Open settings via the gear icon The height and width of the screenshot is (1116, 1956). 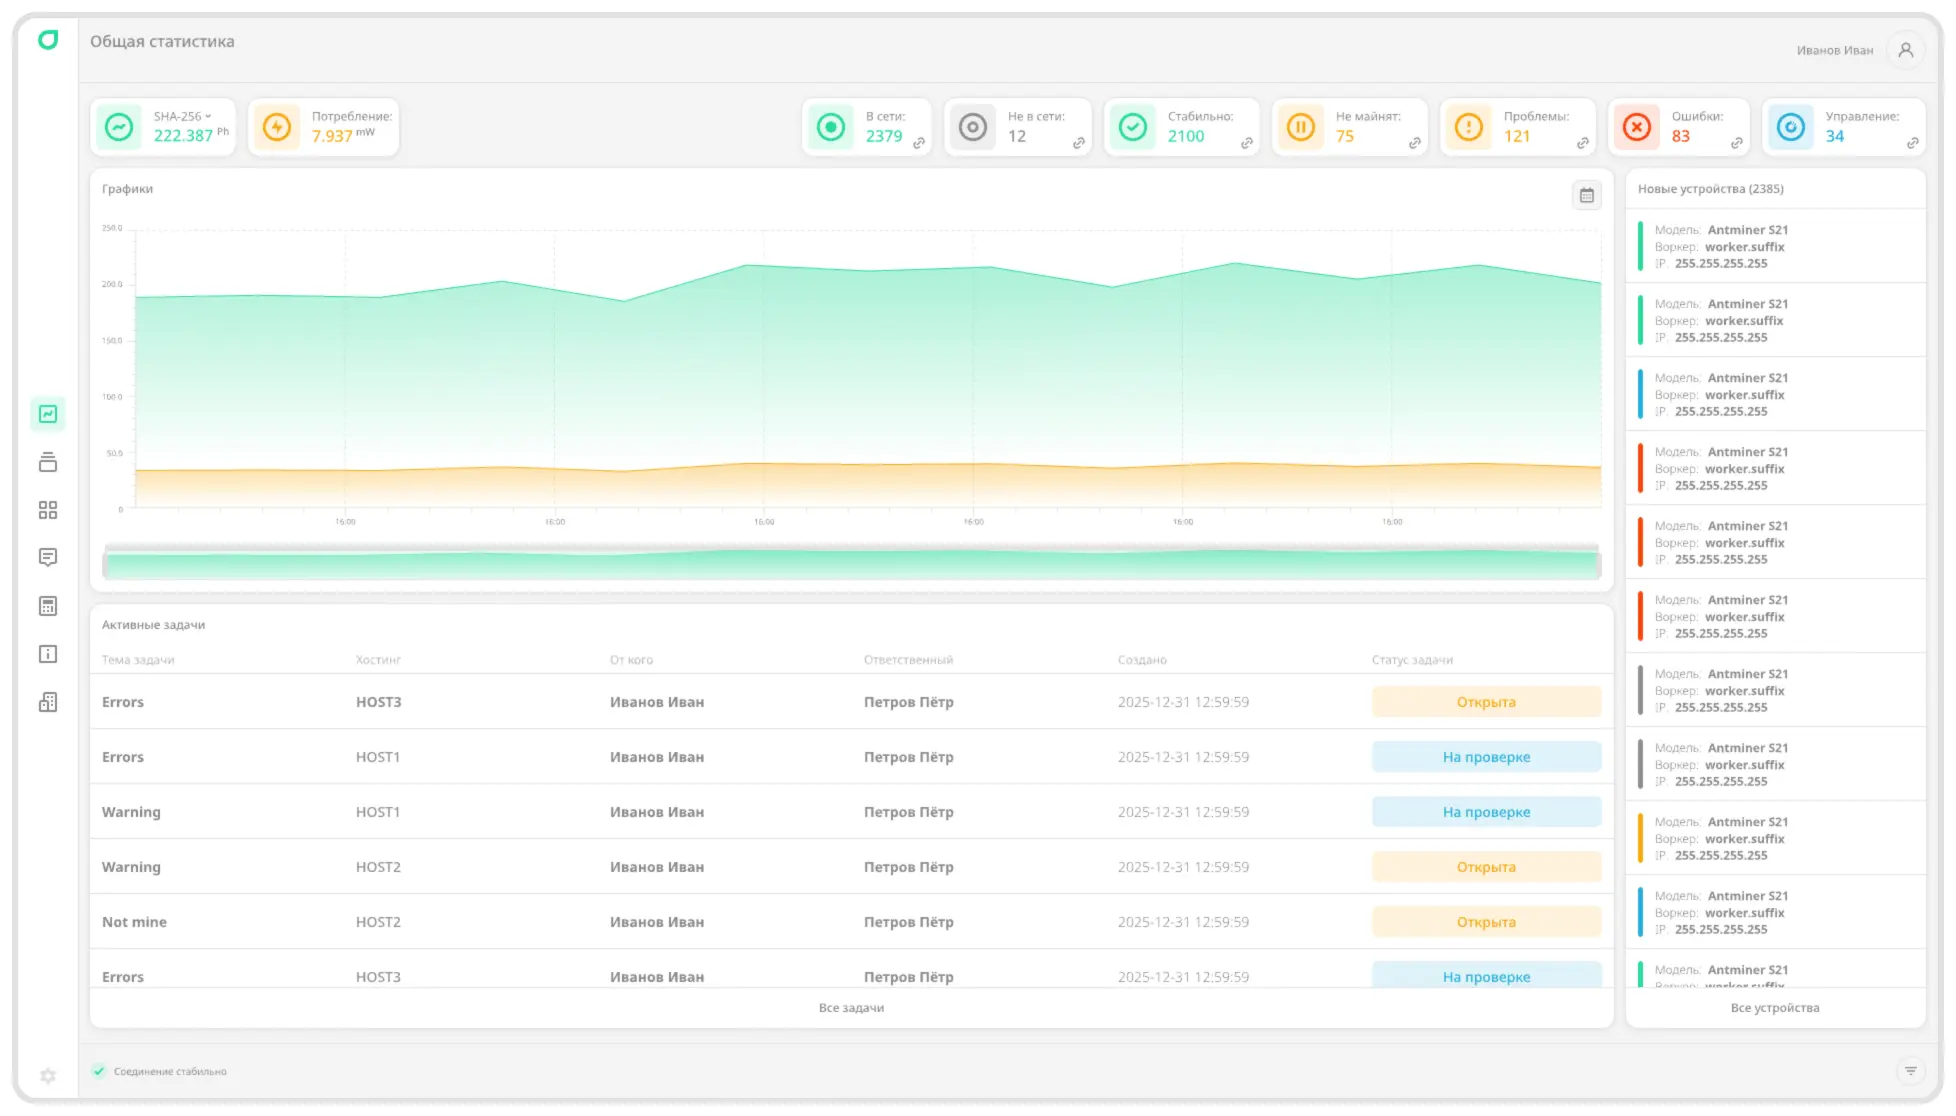[x=47, y=1075]
